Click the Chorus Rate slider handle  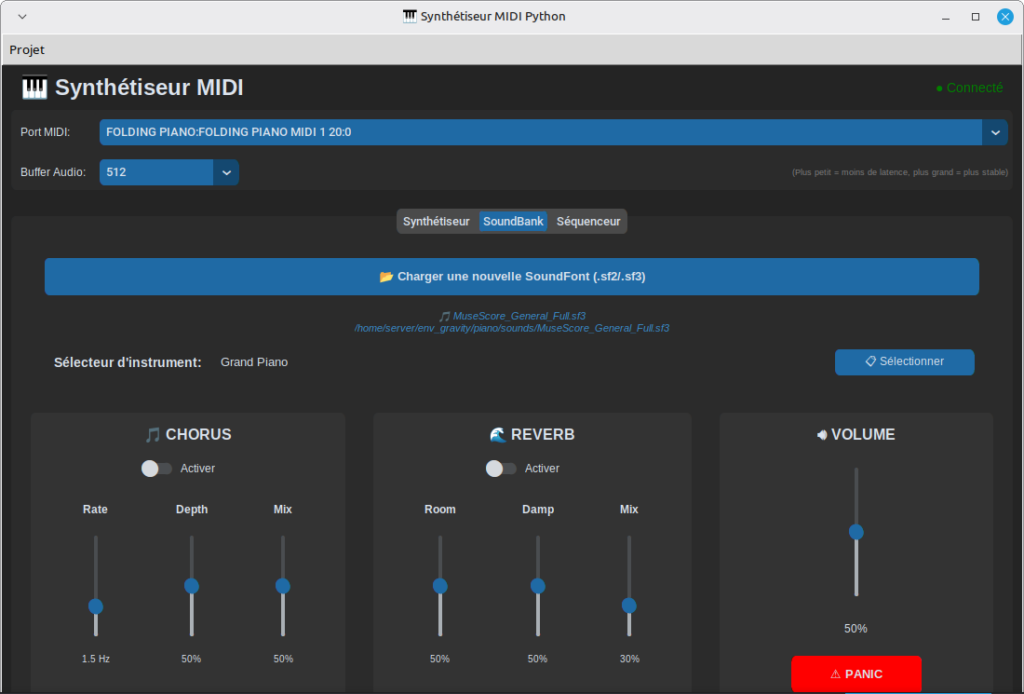[x=96, y=606]
